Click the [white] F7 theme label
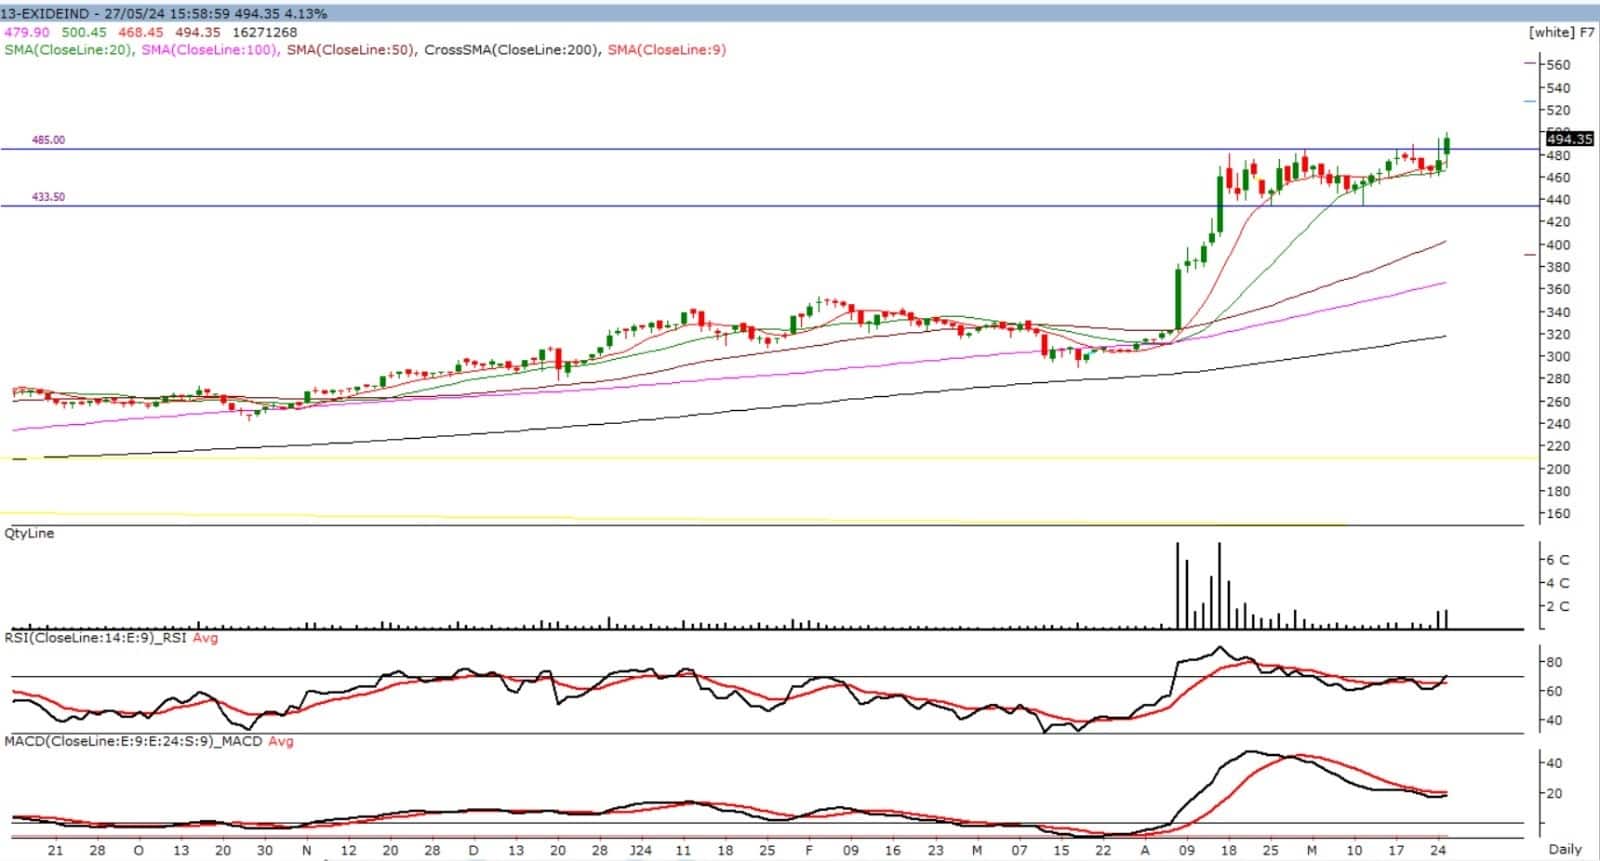This screenshot has width=1600, height=861. point(1561,32)
